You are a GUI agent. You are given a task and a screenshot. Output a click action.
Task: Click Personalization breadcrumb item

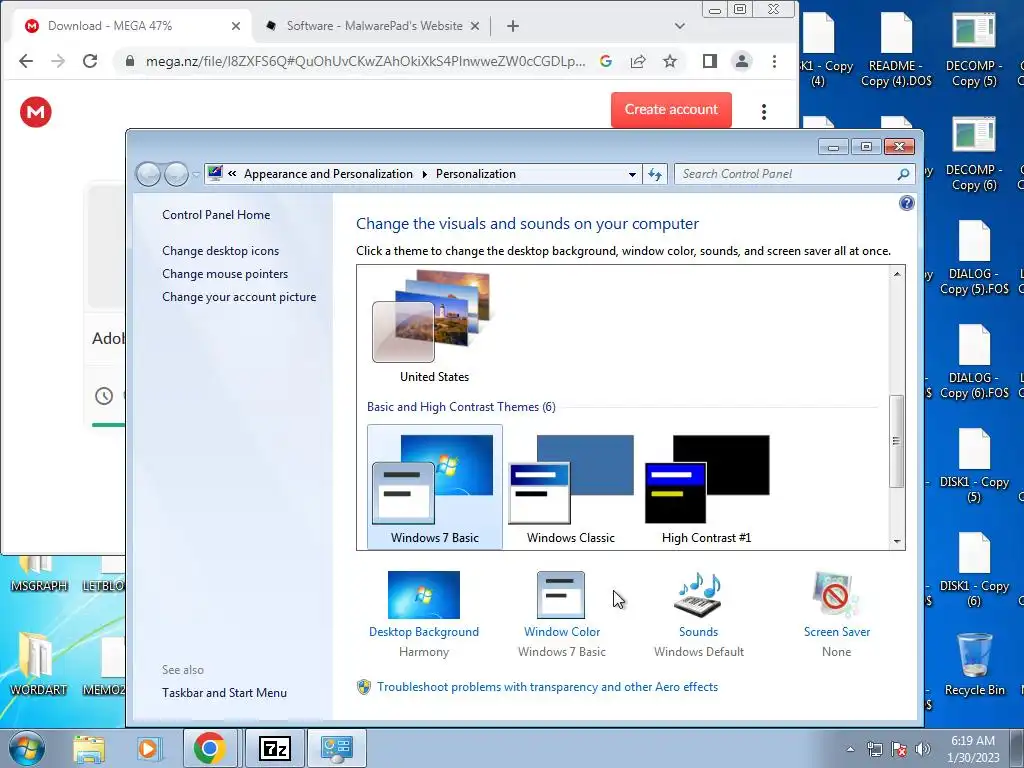pyautogui.click(x=475, y=174)
